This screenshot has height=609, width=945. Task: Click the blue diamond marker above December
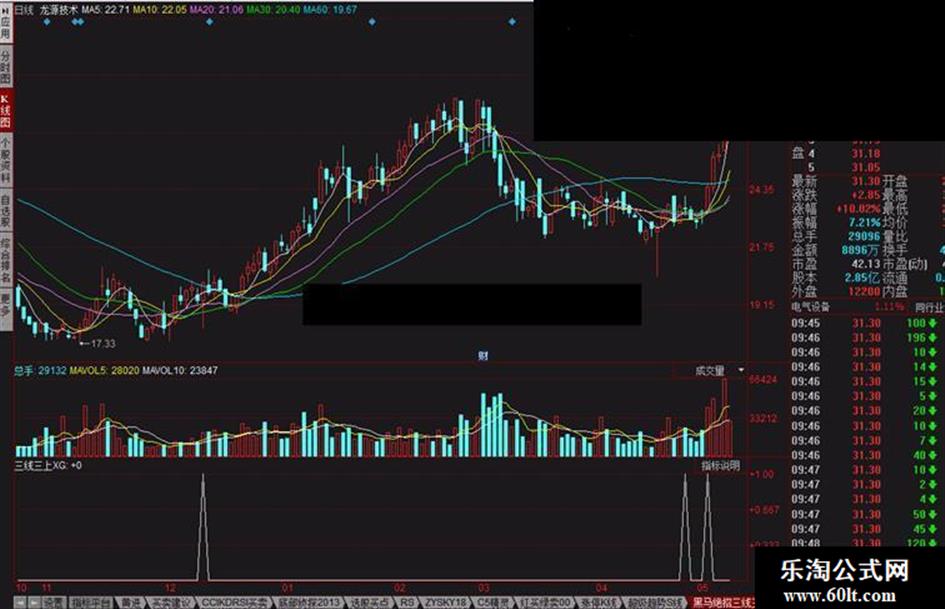coord(209,22)
